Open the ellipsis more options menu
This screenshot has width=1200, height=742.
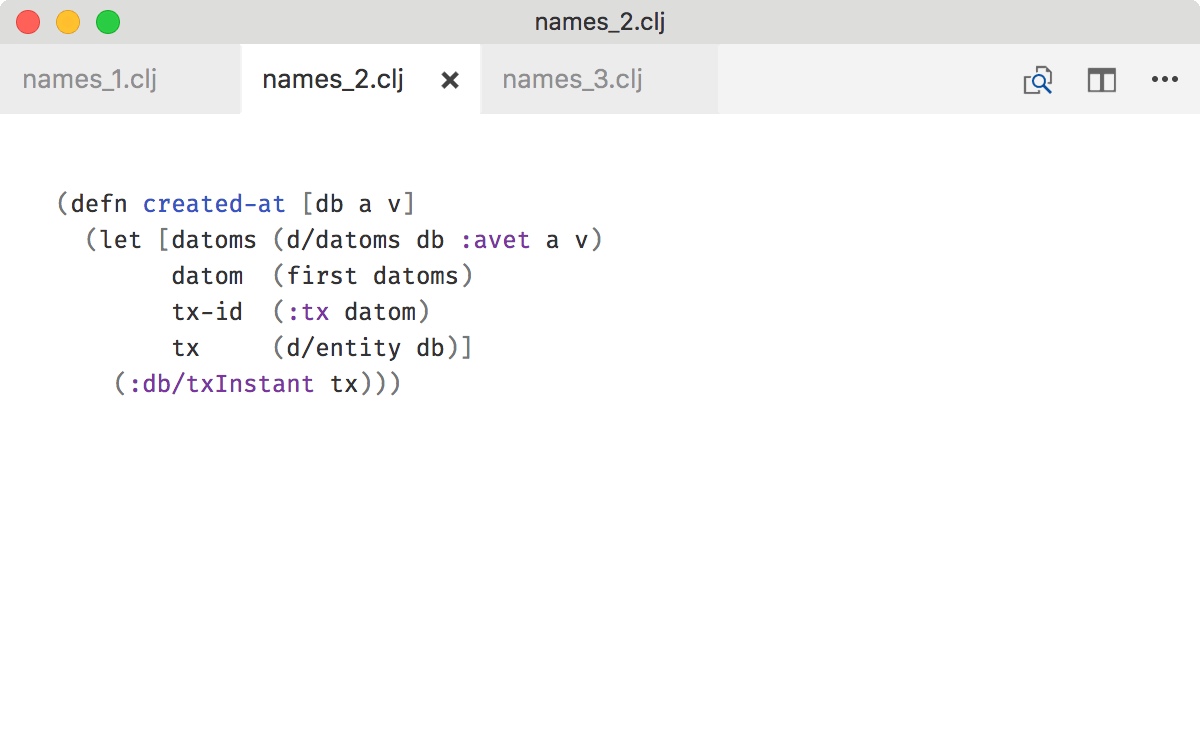click(1165, 80)
